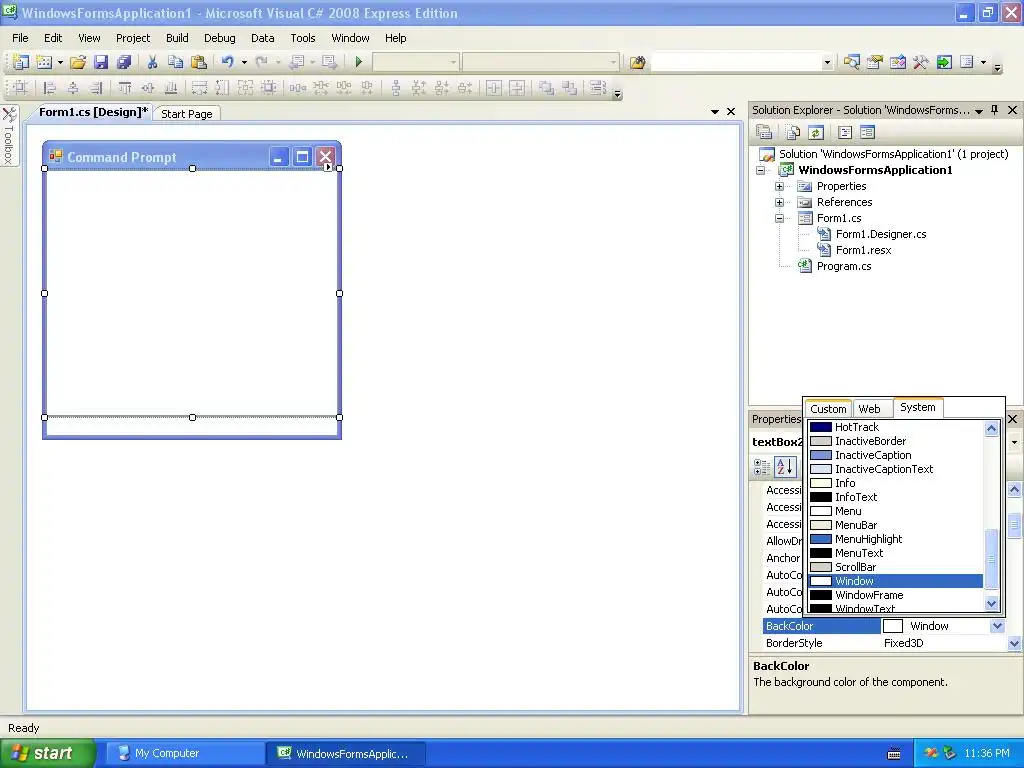Screen dimensions: 1024x768
Task: Select the InactiveCaption system color
Action: point(895,455)
